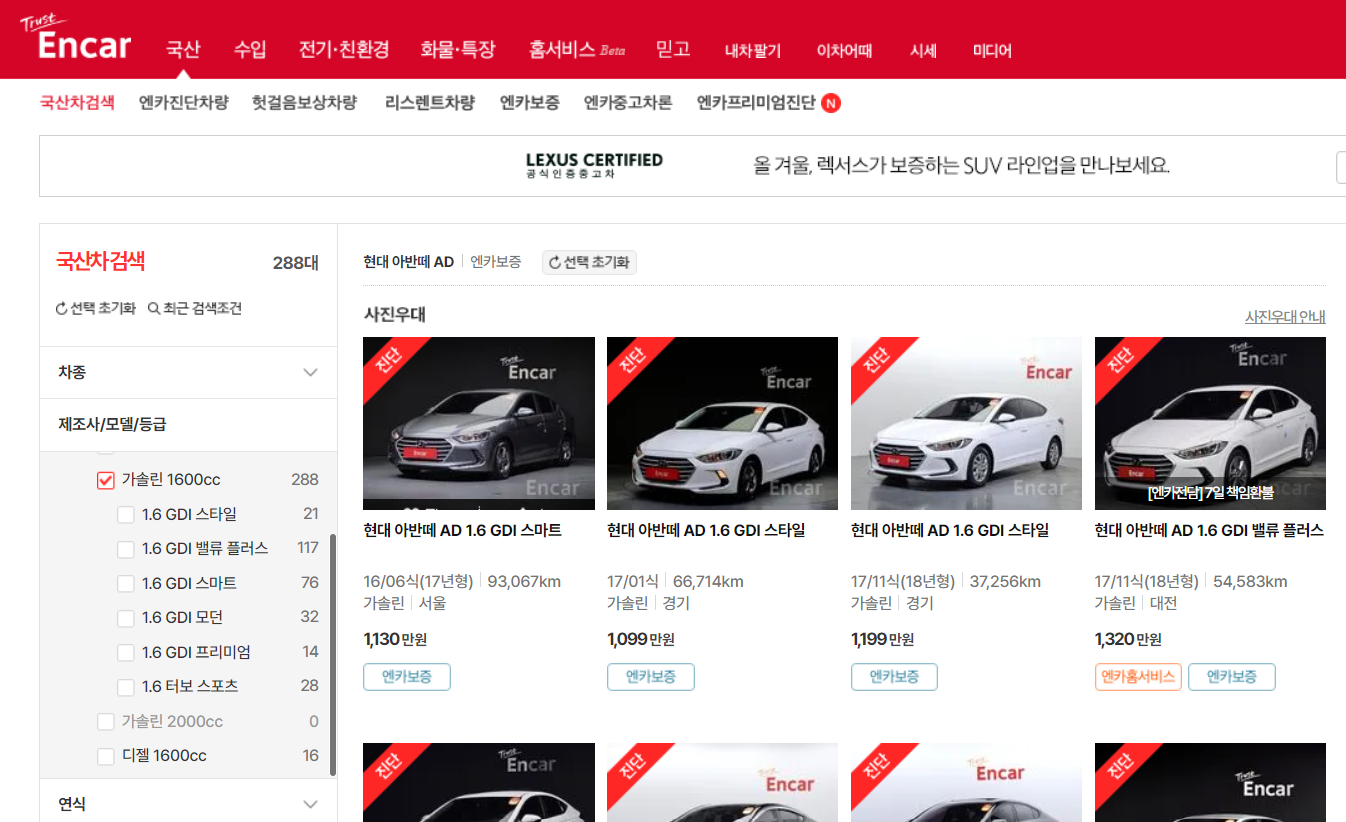The height and width of the screenshot is (822, 1346).
Task: Tick the 1.6 GDI 스타일 checkbox
Action: 126,515
